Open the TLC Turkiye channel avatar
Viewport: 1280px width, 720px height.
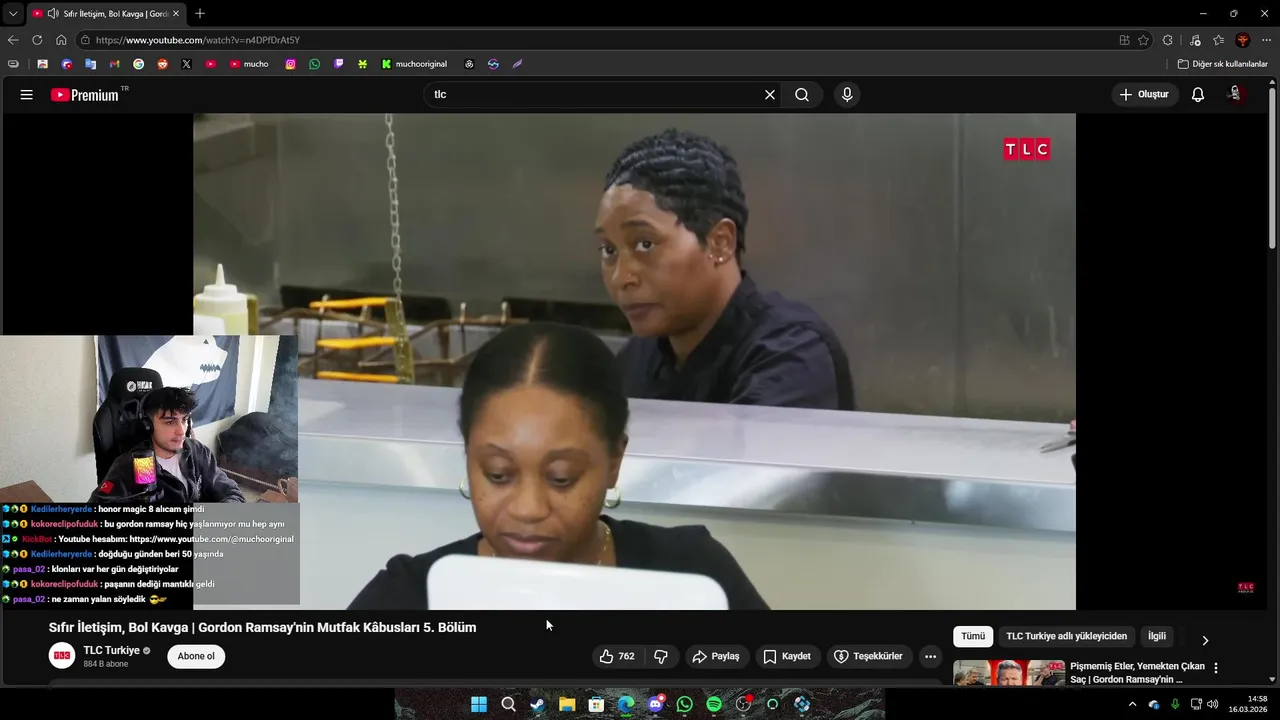click(62, 657)
